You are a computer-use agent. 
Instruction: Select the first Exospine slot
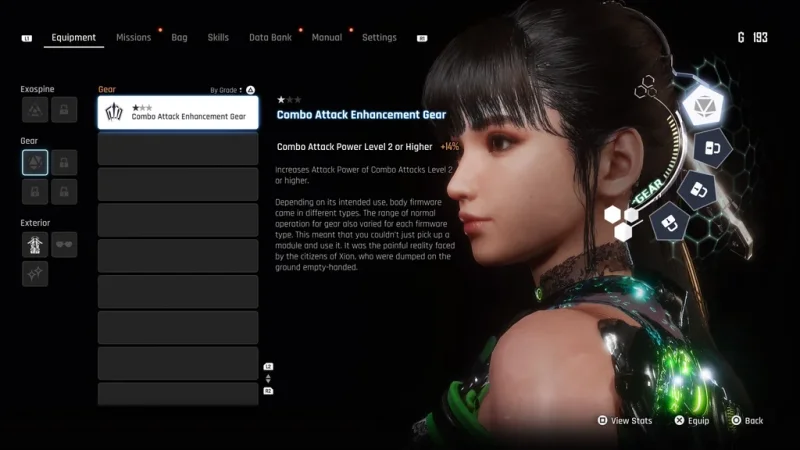pyautogui.click(x=35, y=110)
